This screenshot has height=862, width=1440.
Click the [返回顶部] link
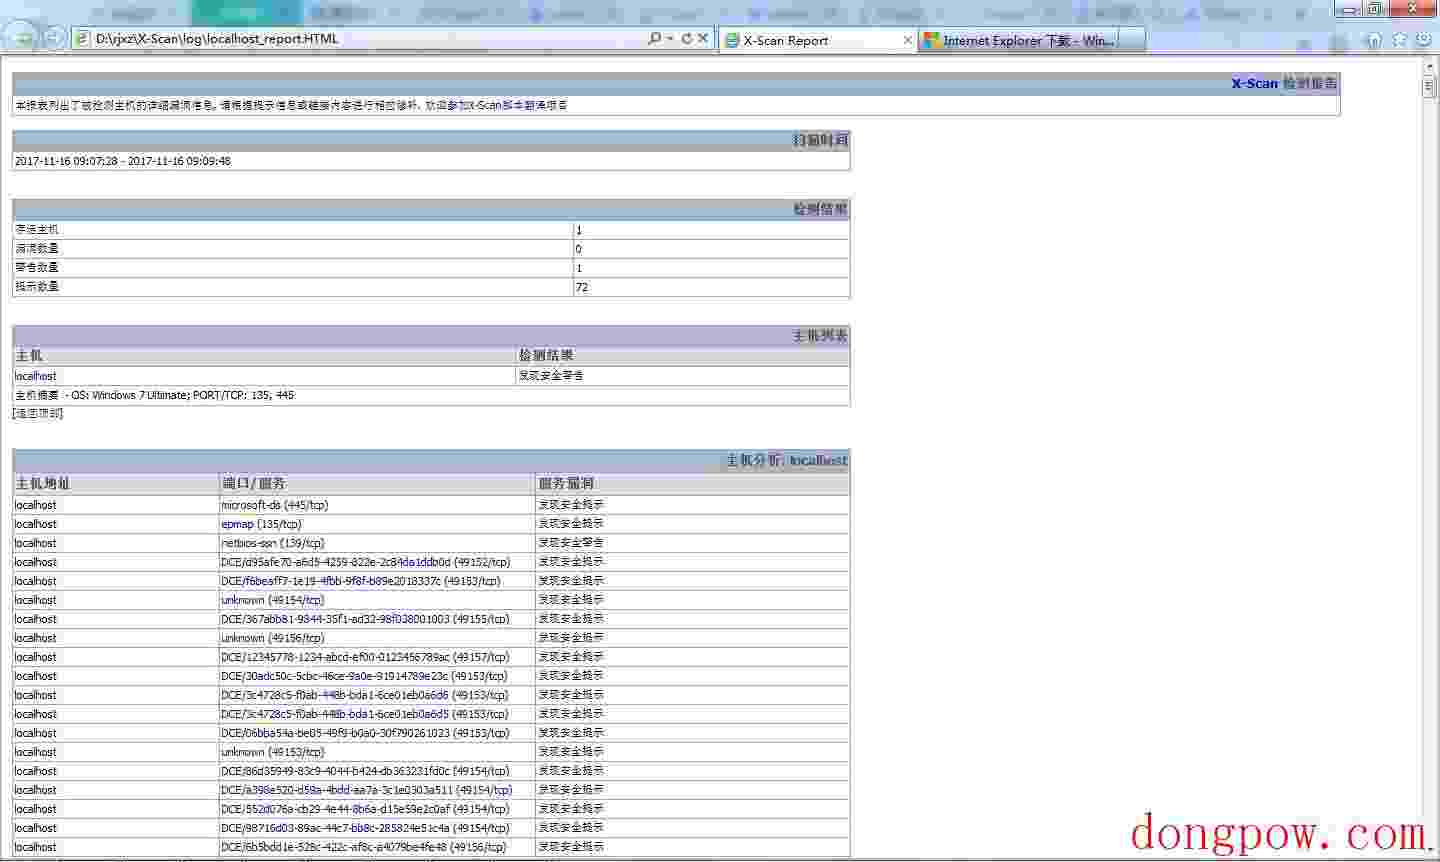tap(38, 413)
